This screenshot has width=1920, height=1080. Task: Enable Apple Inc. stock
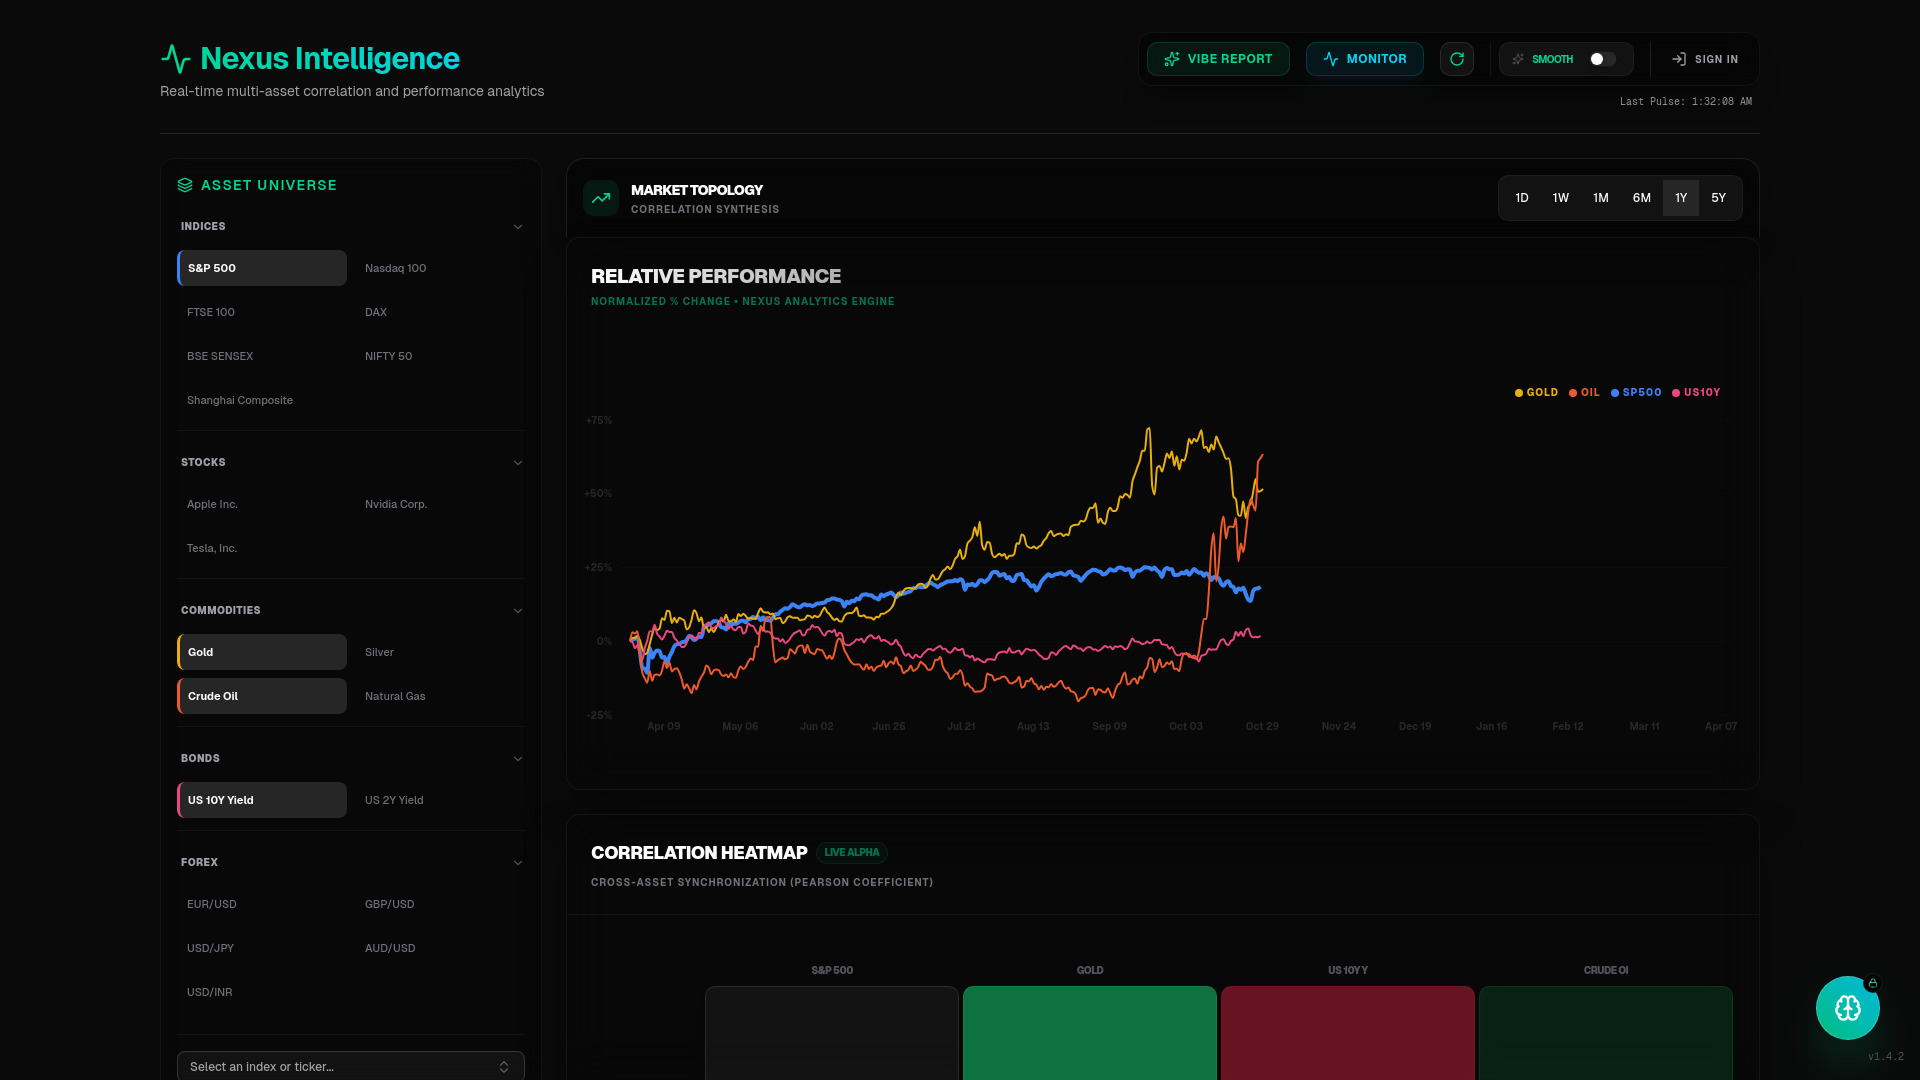pyautogui.click(x=262, y=504)
